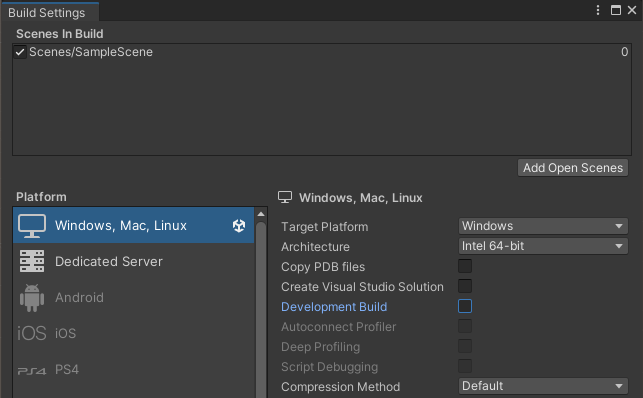This screenshot has width=643, height=398.
Task: Open Architecture dropdown
Action: [x=543, y=246]
